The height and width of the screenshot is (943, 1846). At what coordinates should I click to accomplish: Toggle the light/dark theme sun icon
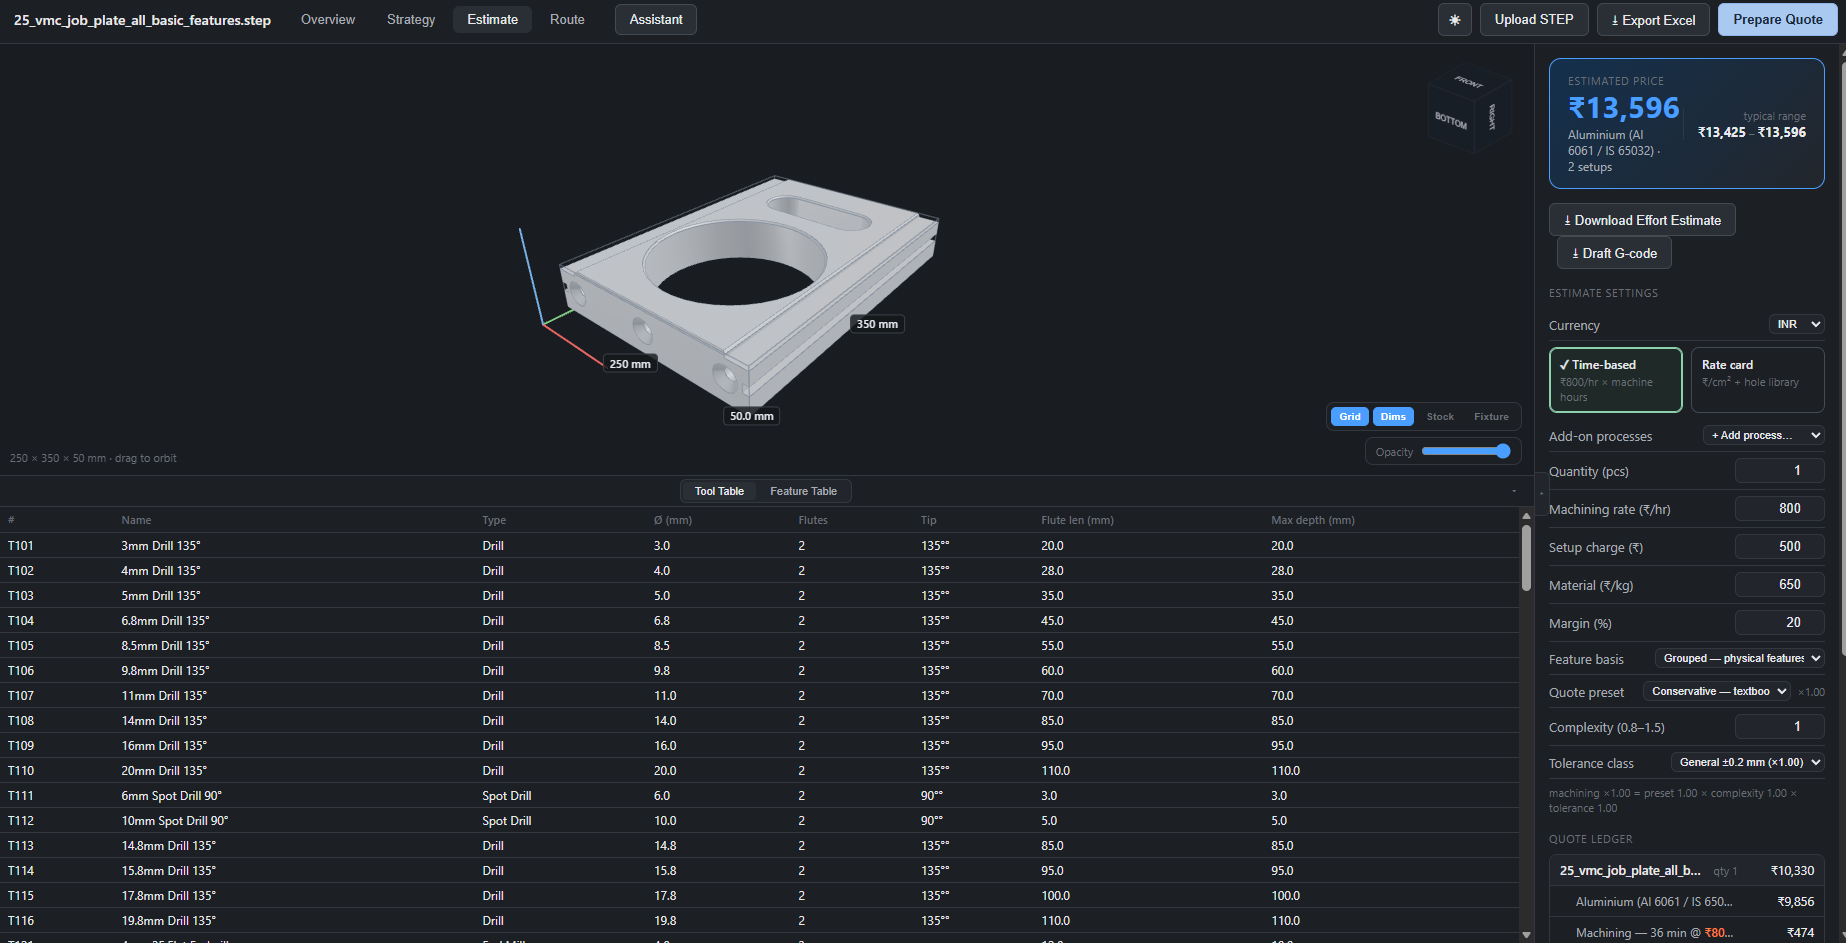(x=1454, y=20)
